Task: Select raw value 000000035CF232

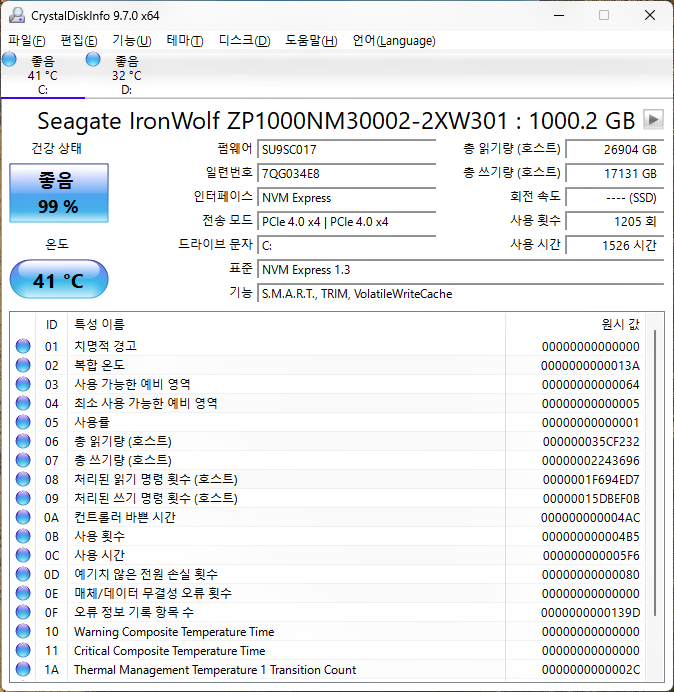Action: [x=591, y=442]
